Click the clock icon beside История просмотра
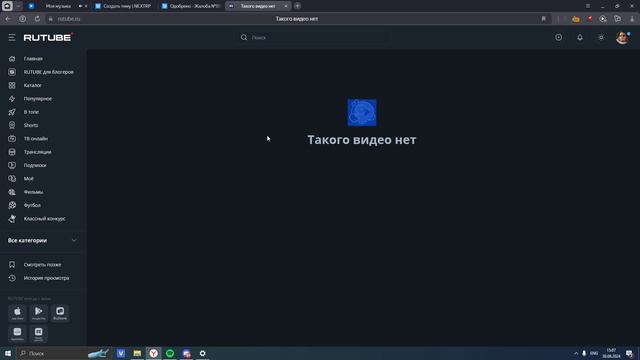Viewport: 640px width, 360px height. click(x=12, y=278)
